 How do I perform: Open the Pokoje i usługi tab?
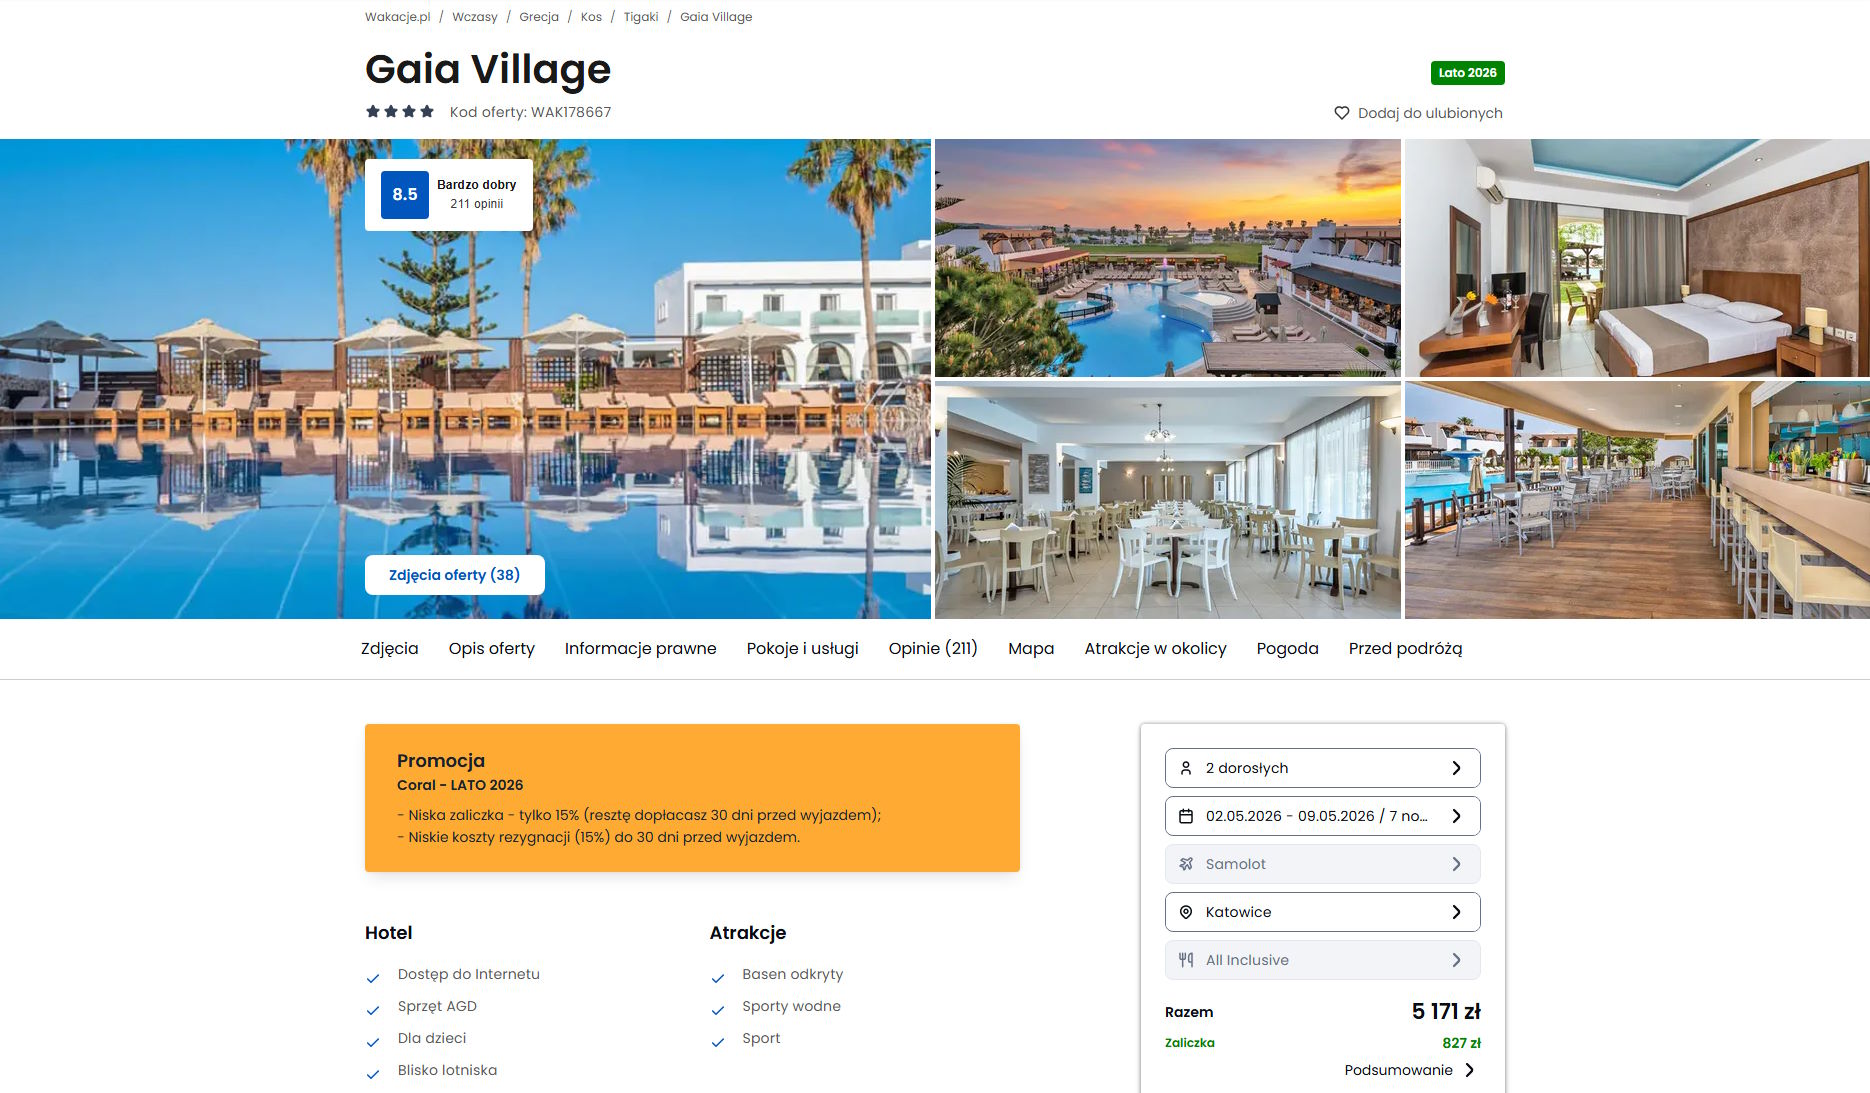(x=802, y=648)
